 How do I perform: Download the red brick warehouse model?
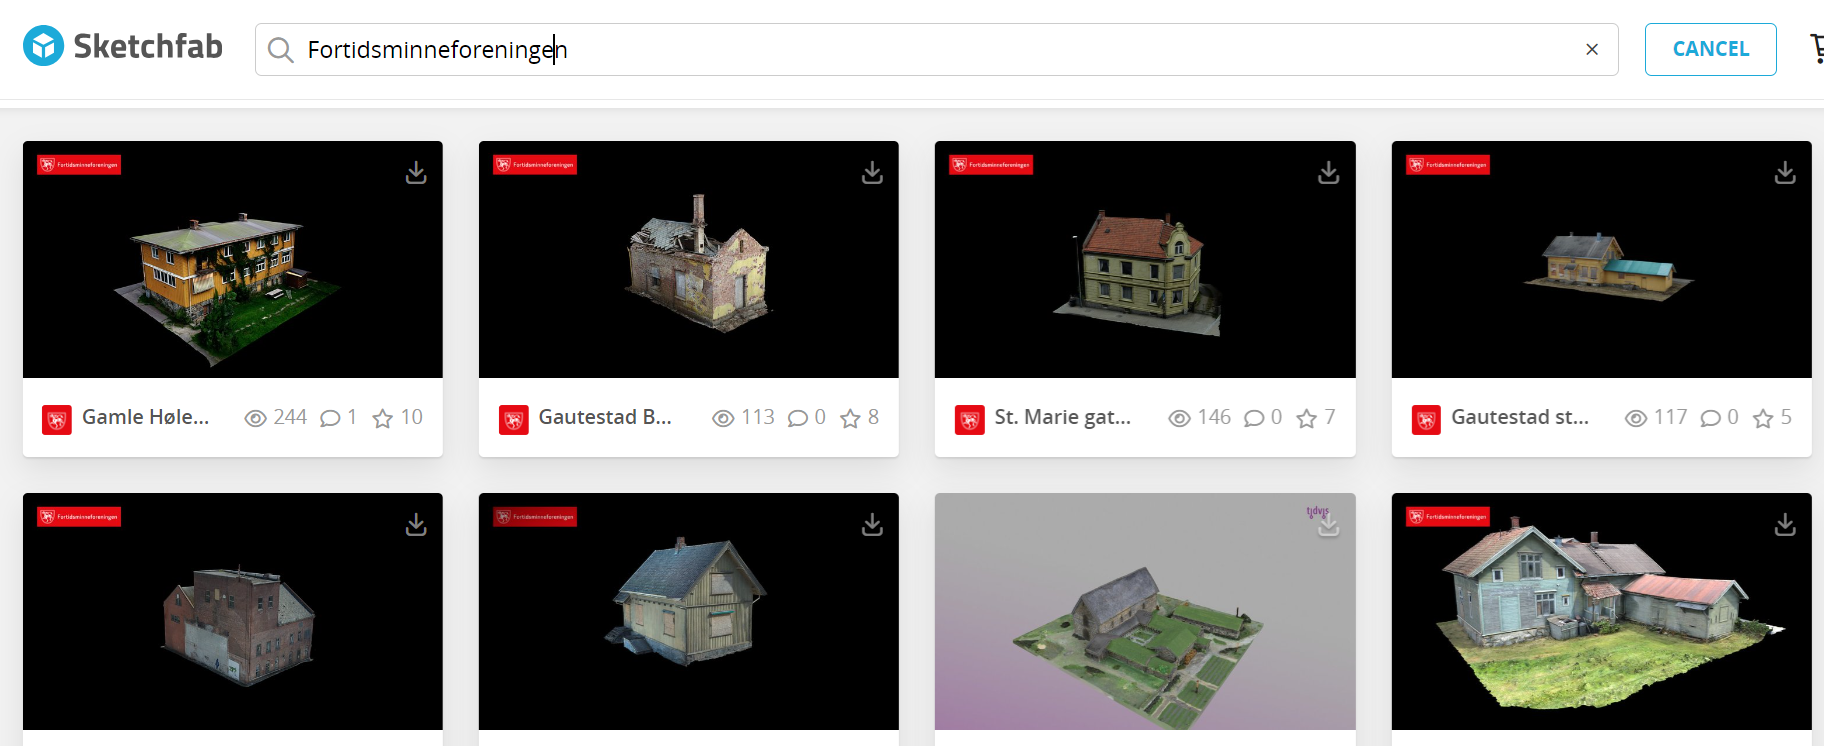click(416, 525)
